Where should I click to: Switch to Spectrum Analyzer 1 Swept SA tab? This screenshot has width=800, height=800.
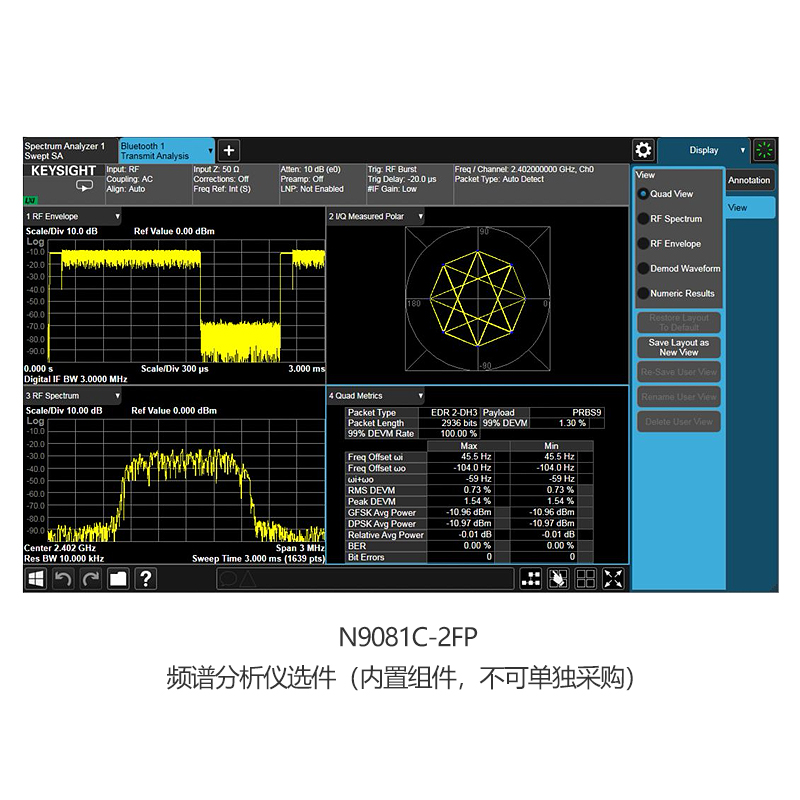tap(70, 151)
